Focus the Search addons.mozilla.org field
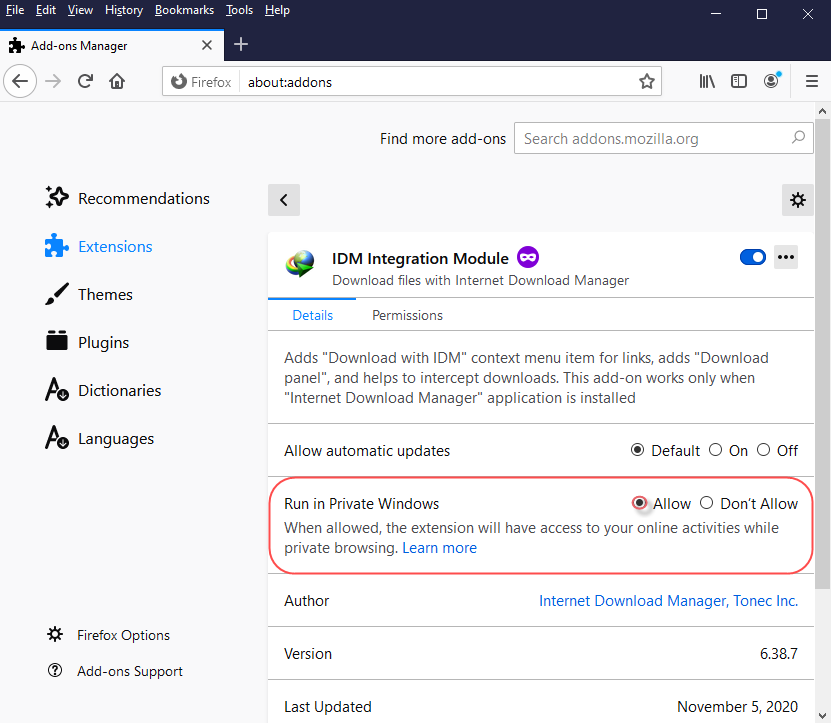This screenshot has width=831, height=723. pyautogui.click(x=664, y=138)
